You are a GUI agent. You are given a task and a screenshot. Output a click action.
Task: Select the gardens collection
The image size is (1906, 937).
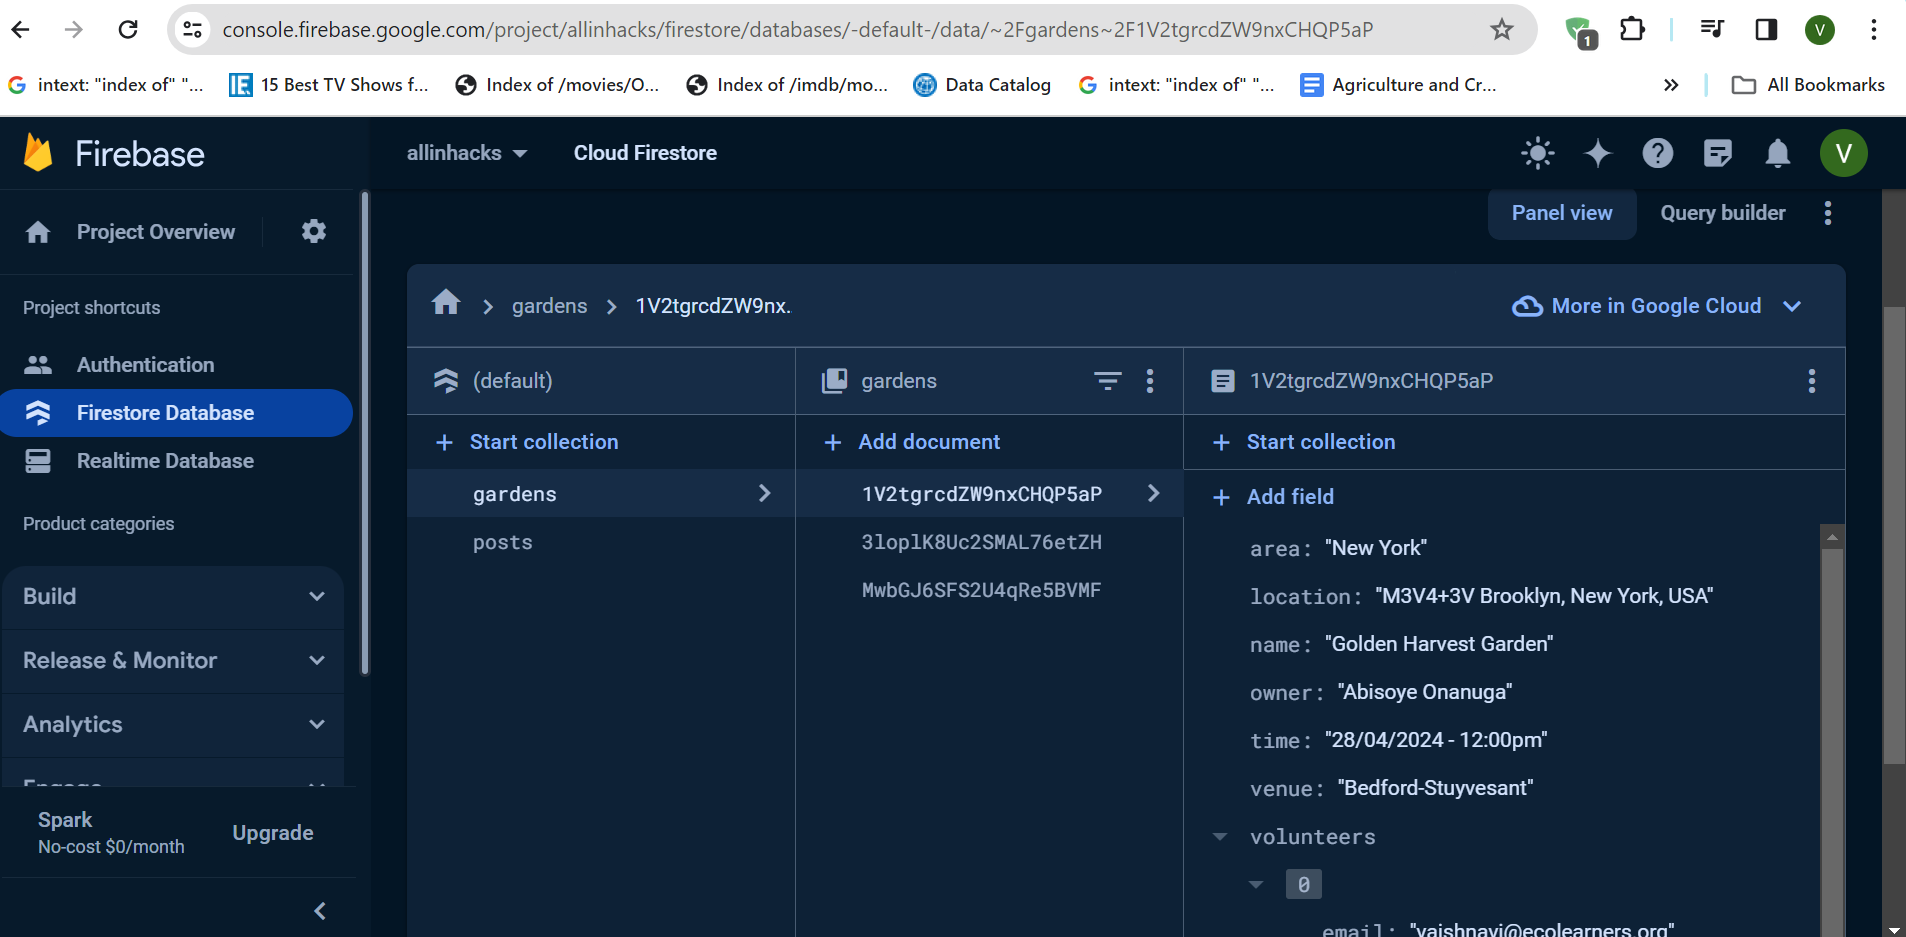pos(601,493)
